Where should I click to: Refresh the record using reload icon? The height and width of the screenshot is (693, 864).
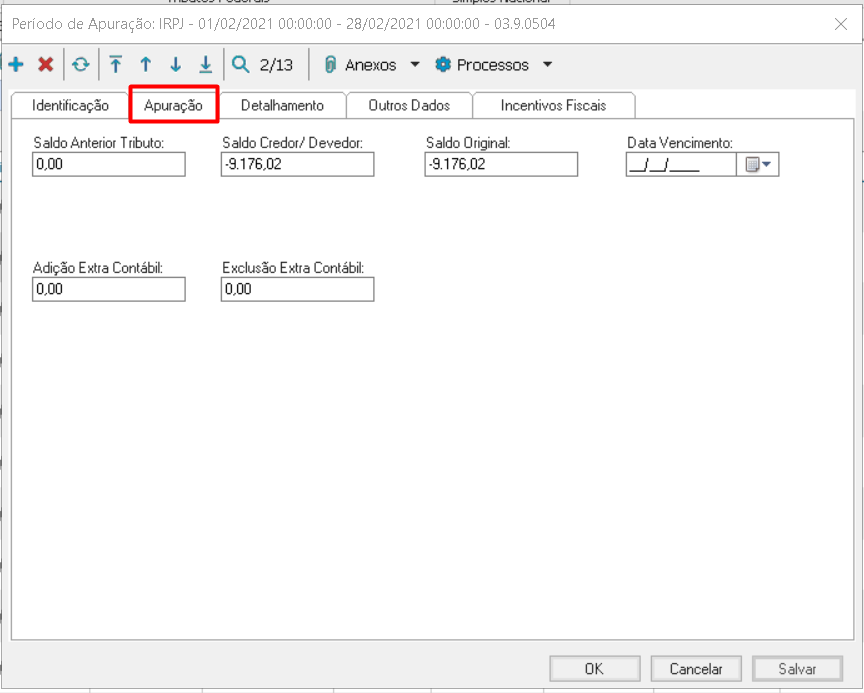click(x=81, y=64)
